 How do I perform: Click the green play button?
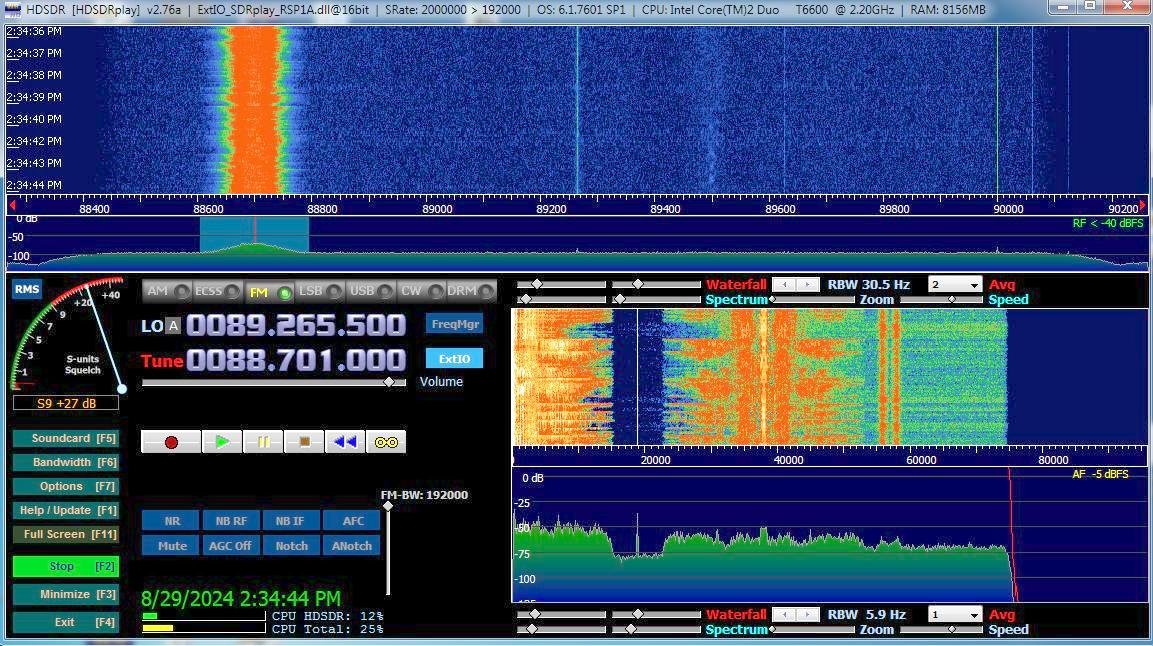[221, 442]
